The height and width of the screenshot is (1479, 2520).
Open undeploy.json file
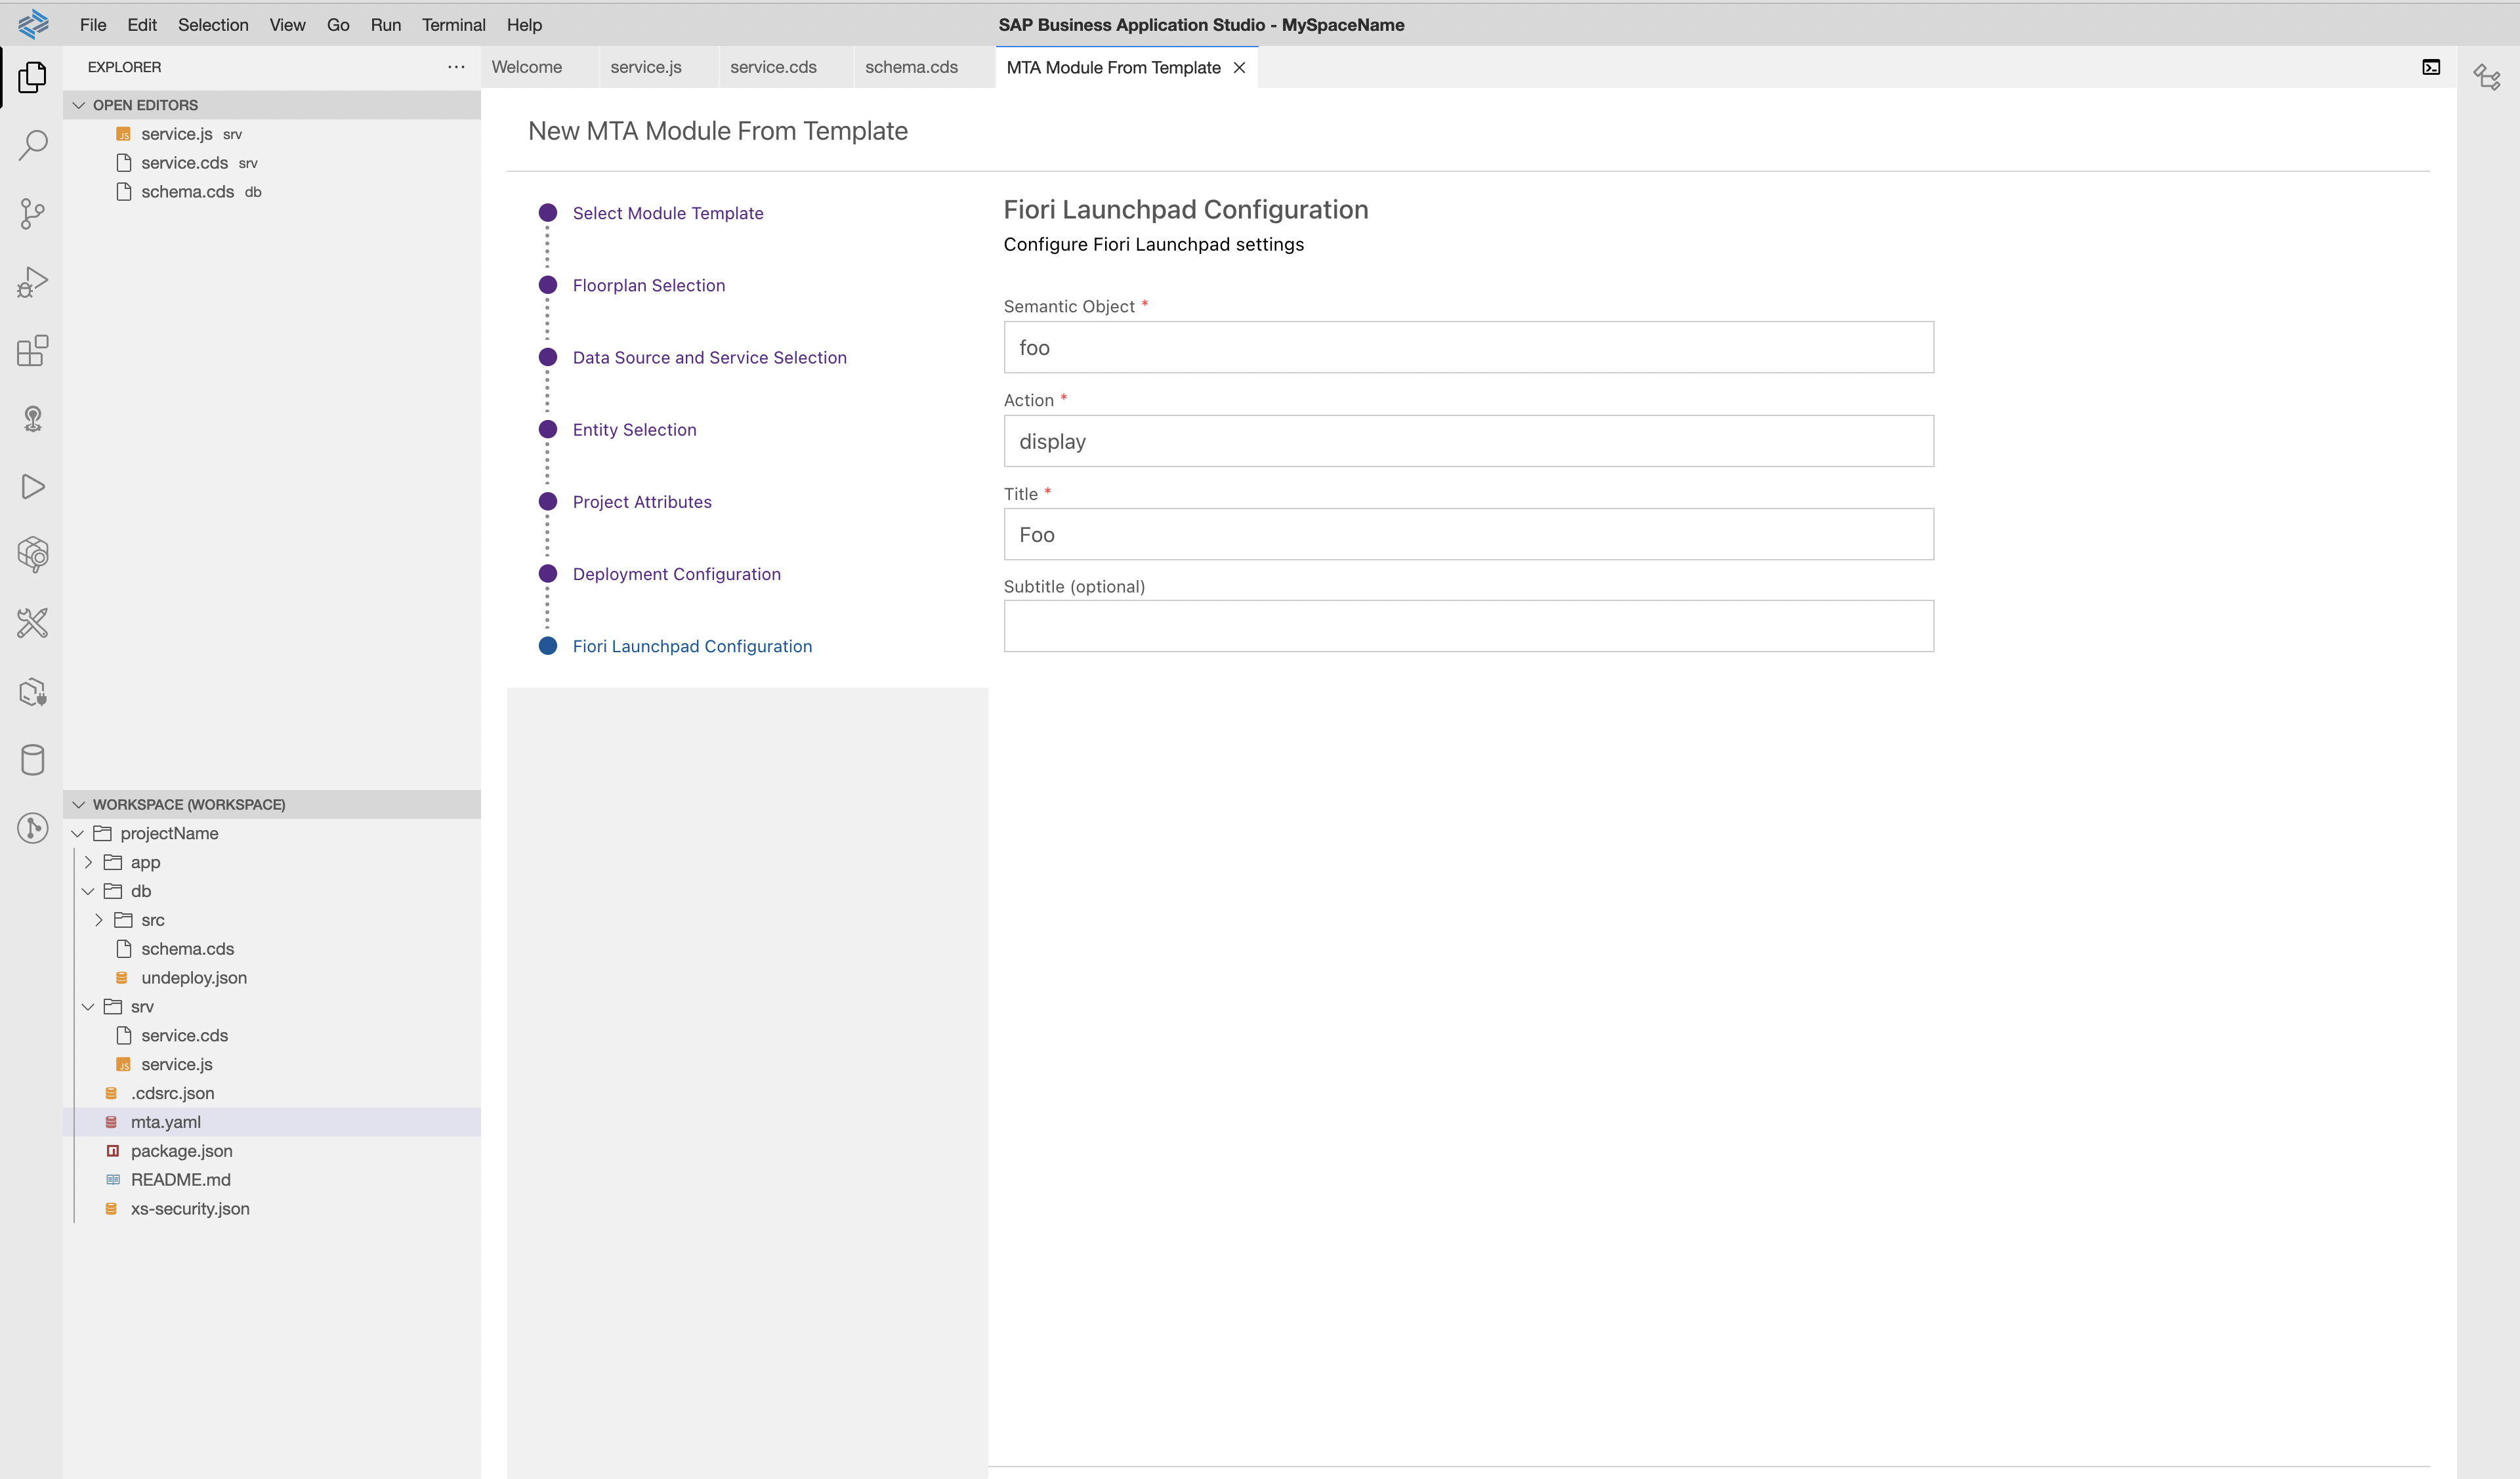coord(272,978)
